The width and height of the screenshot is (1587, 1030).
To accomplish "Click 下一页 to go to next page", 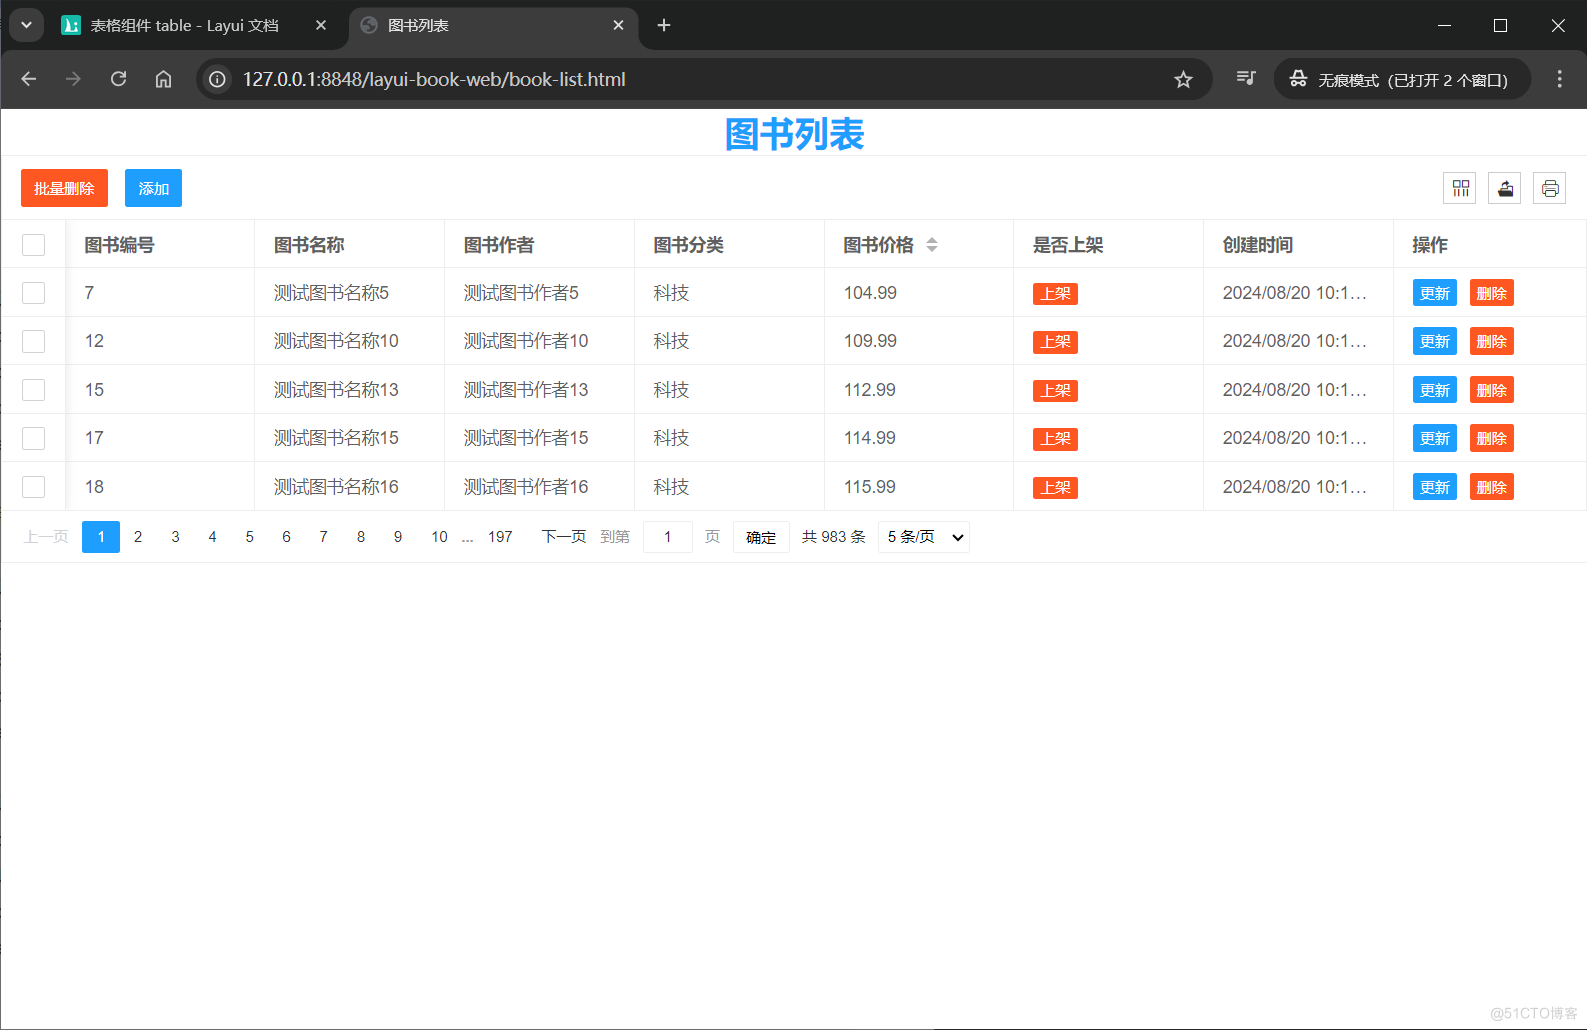I will click(563, 537).
